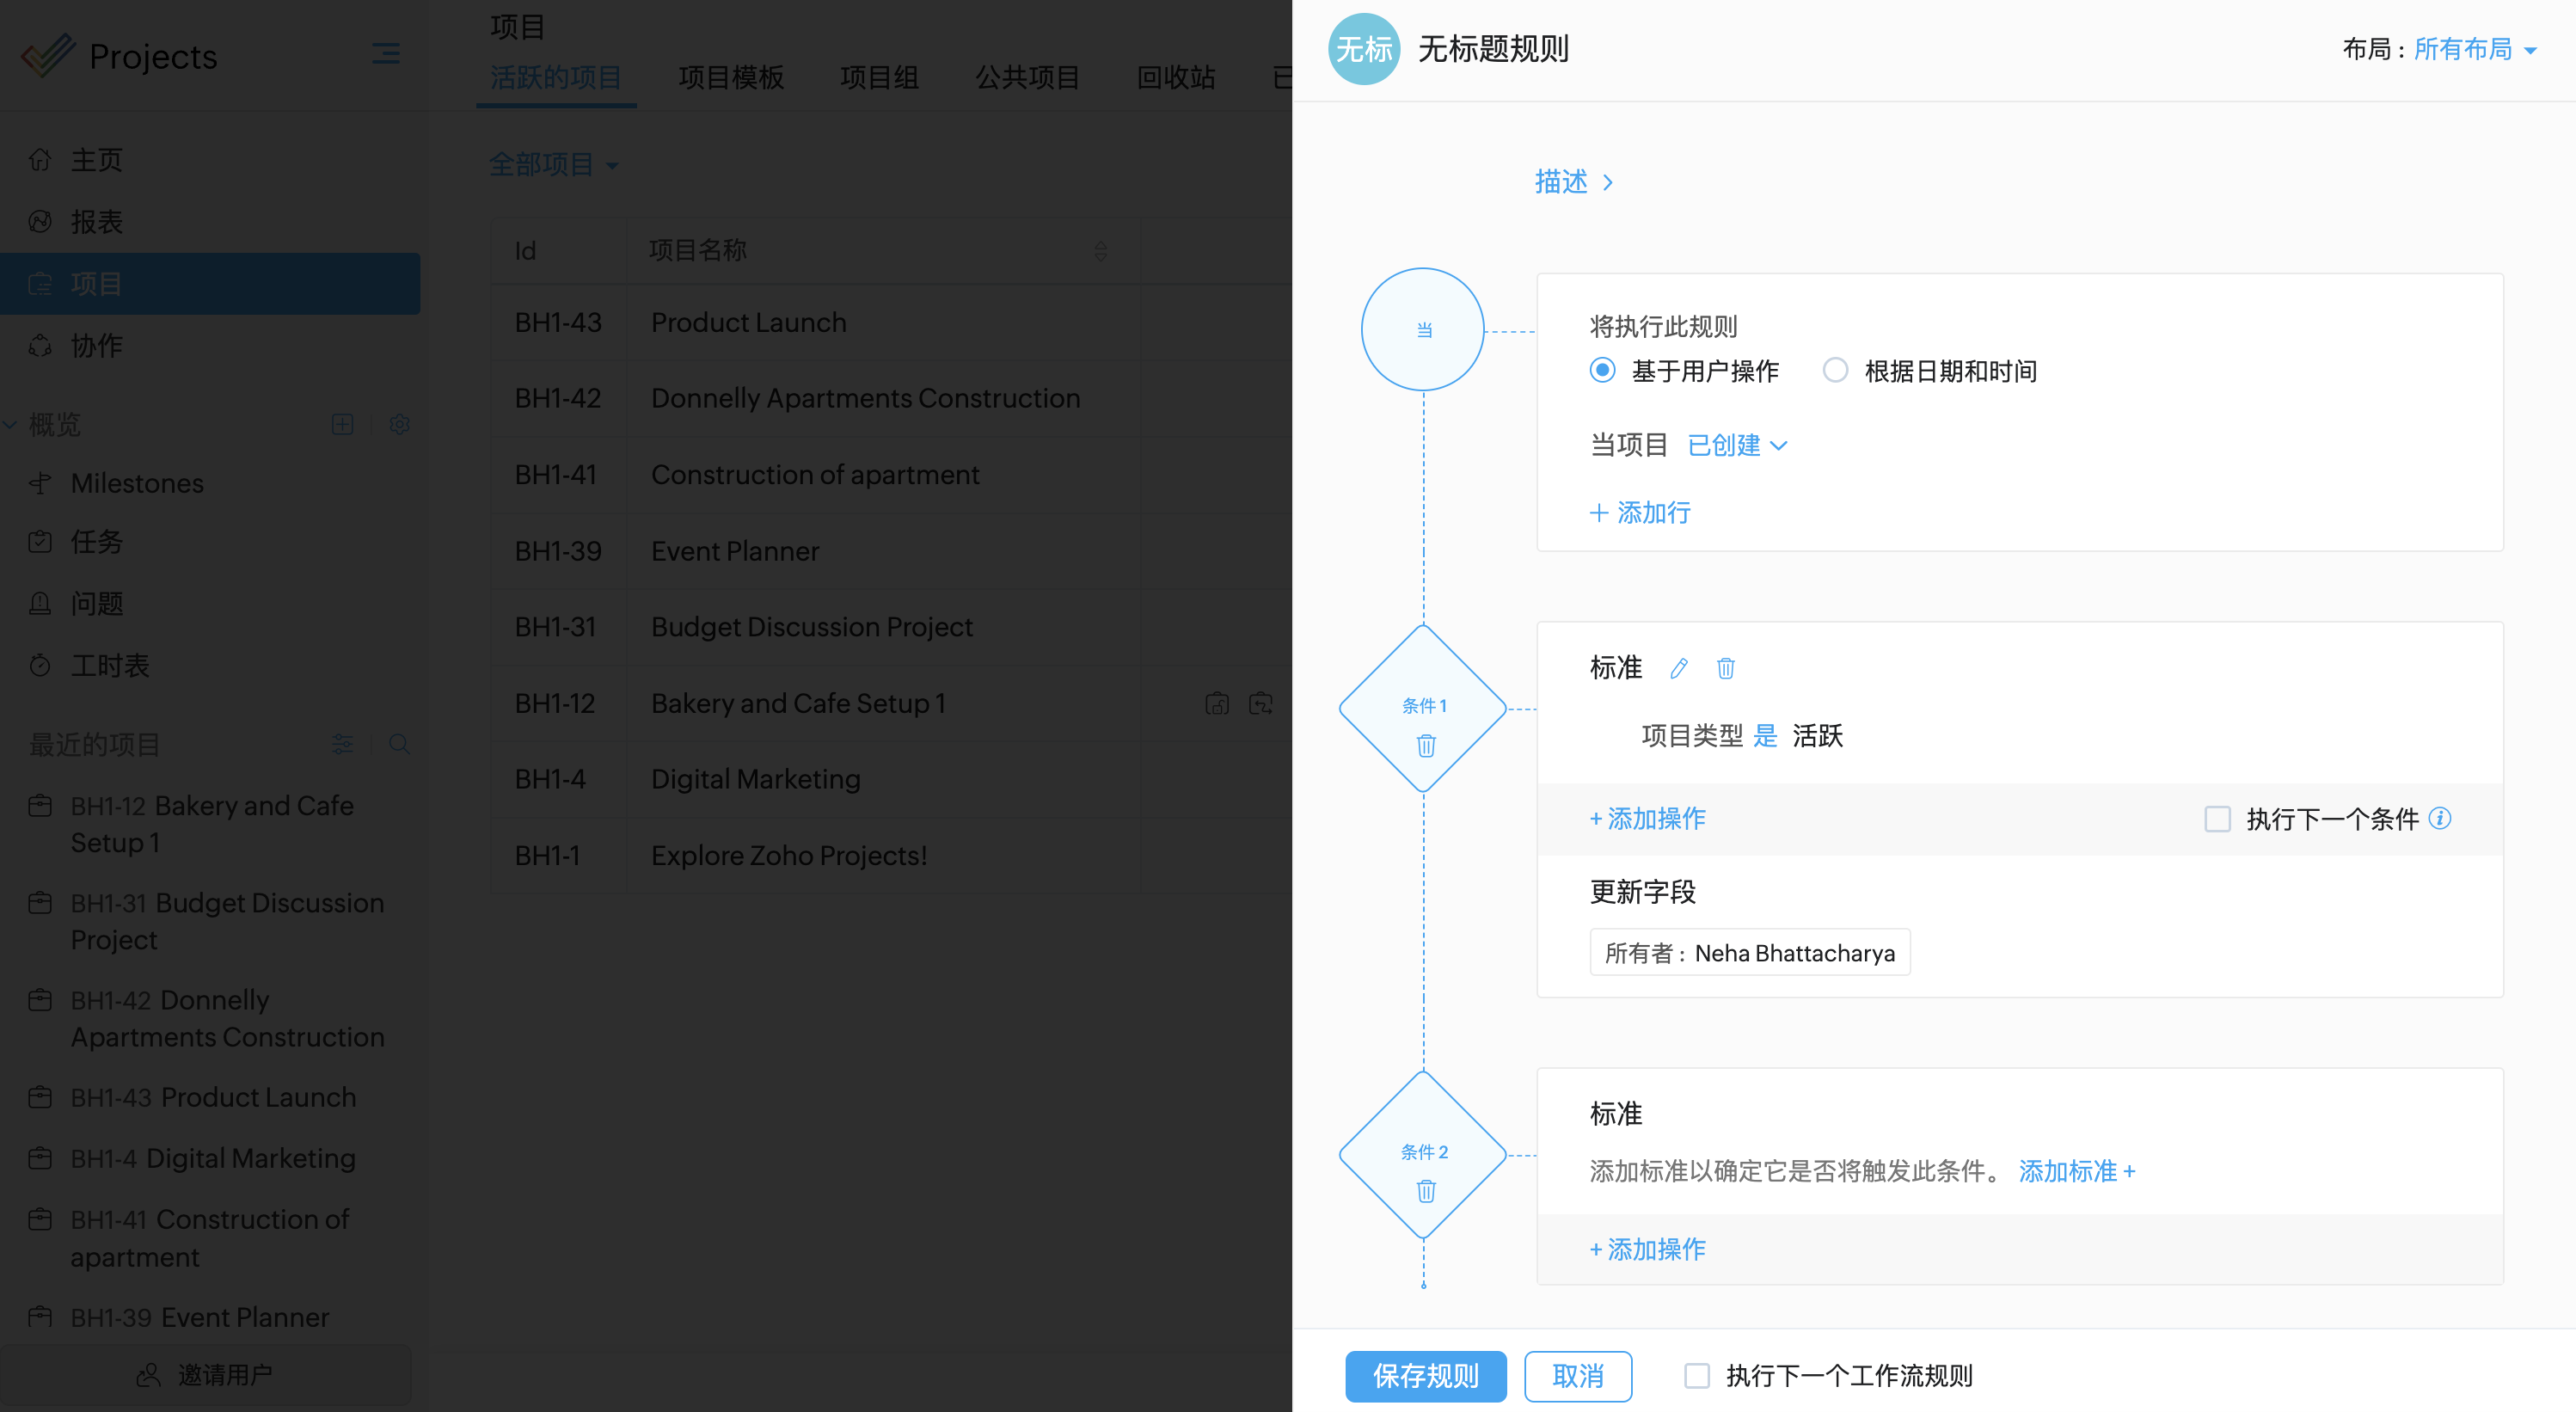Select 根据日期和时间 radio option
The width and height of the screenshot is (2576, 1412).
click(1835, 371)
